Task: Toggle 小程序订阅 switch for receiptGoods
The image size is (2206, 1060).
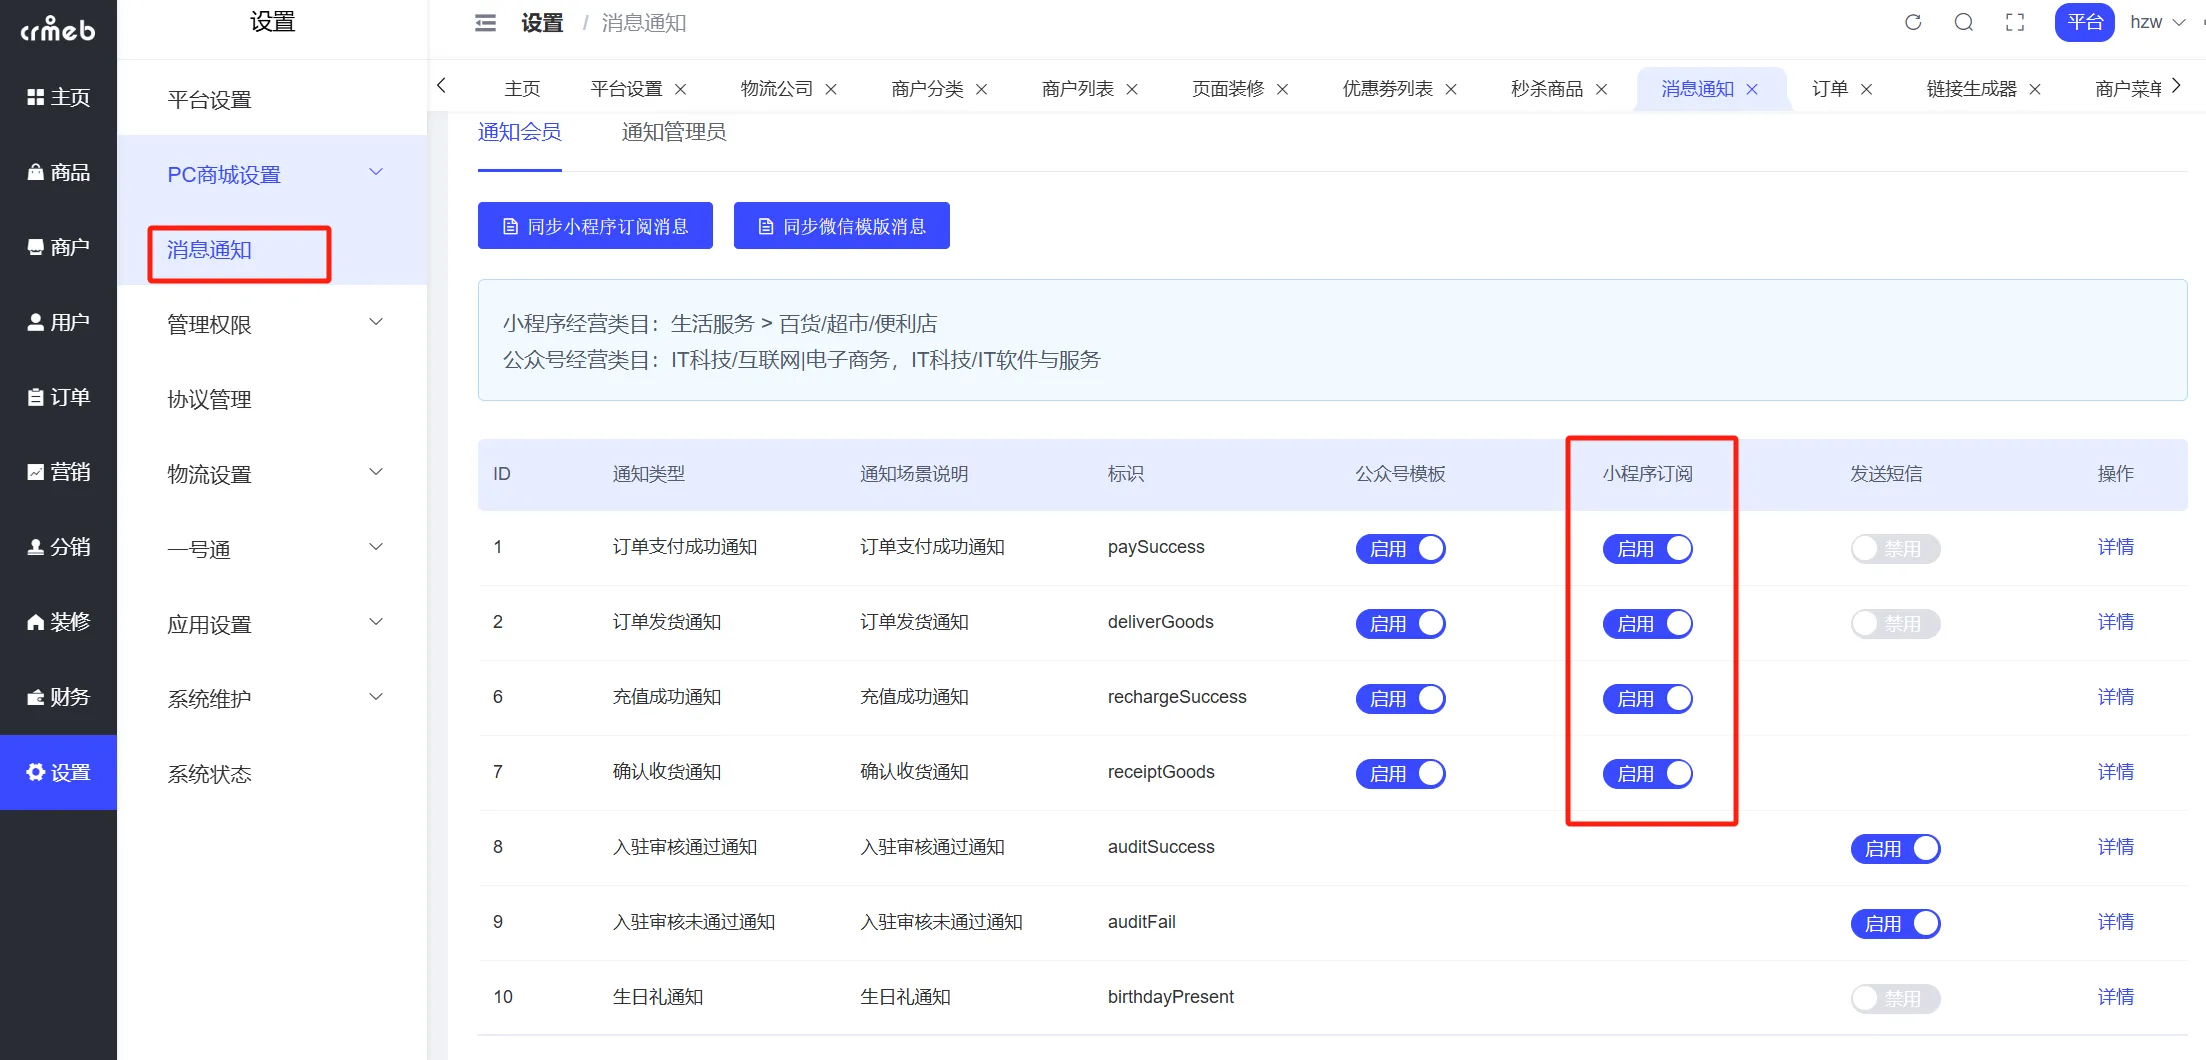Action: coord(1648,773)
